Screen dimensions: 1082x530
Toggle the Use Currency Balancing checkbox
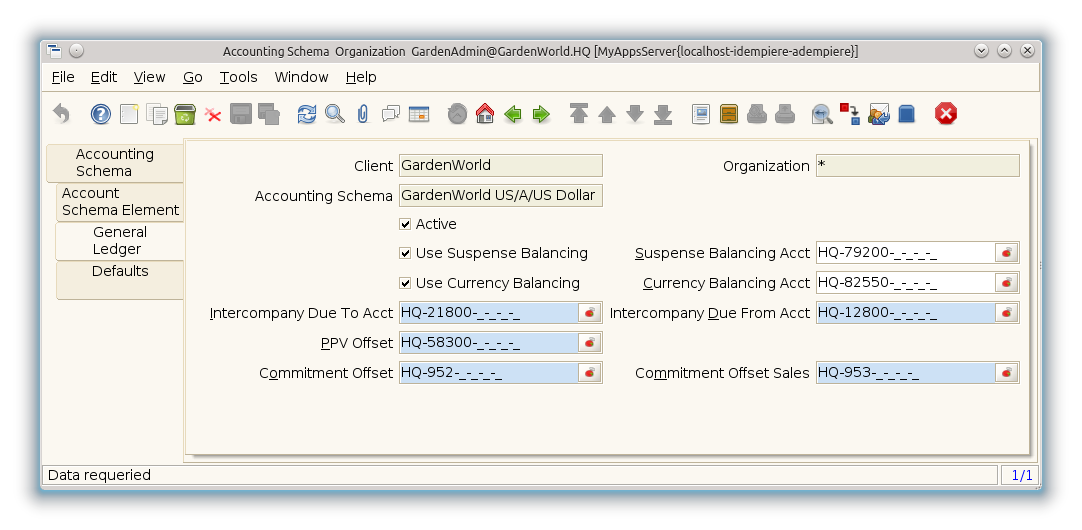405,283
